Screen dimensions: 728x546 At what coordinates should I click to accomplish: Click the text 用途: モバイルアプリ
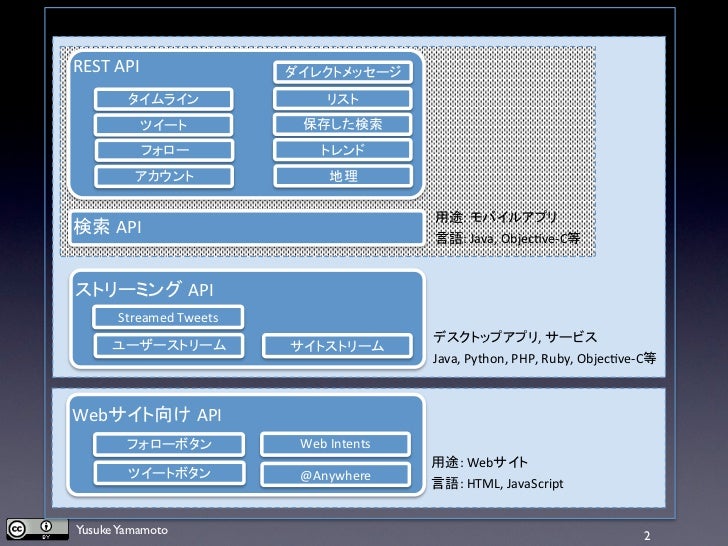click(x=496, y=217)
